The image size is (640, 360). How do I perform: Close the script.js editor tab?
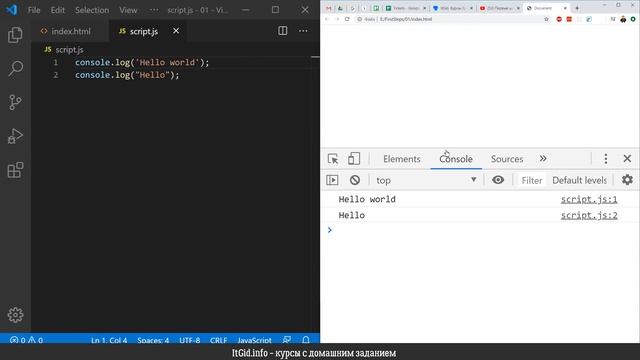pyautogui.click(x=176, y=31)
